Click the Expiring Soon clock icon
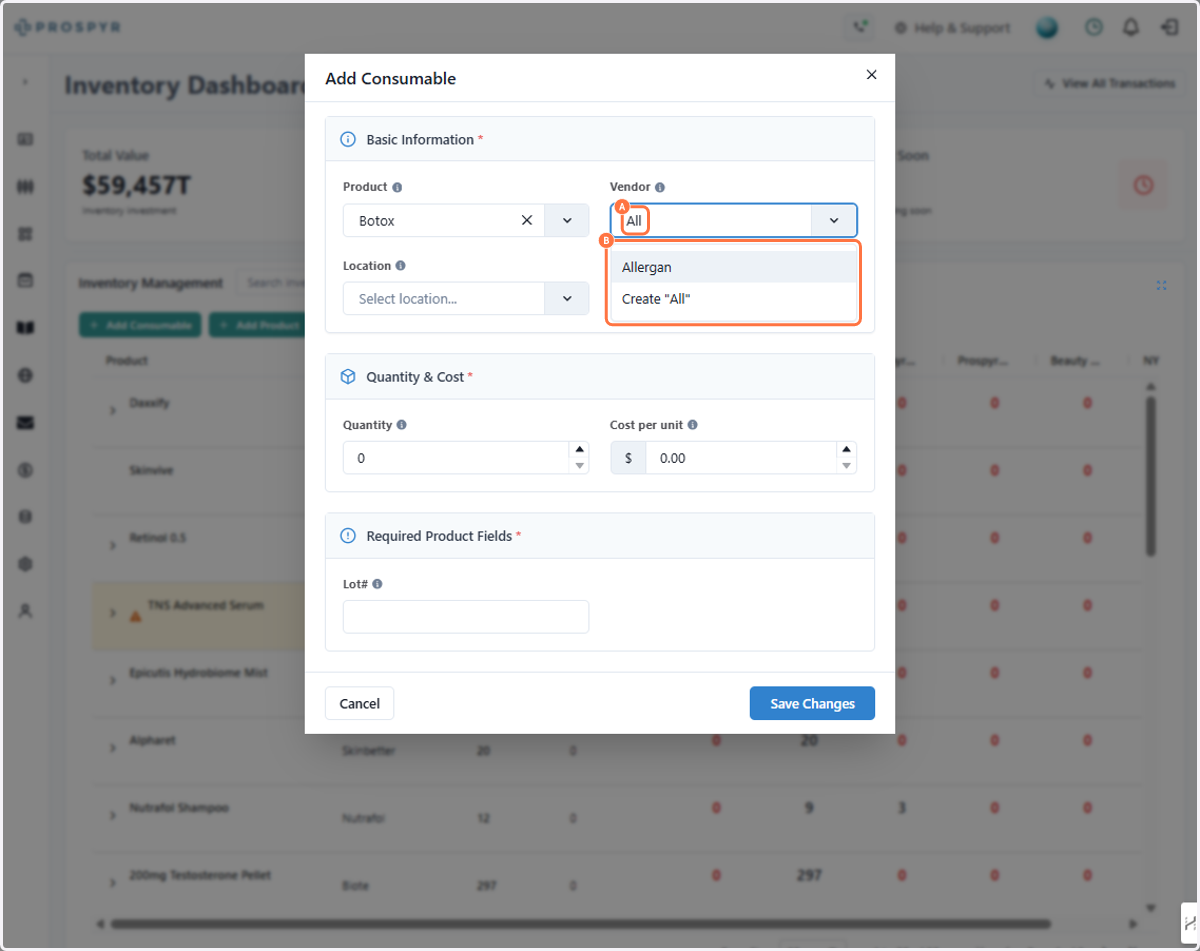Screen dimensions: 1200x951 point(1143,185)
